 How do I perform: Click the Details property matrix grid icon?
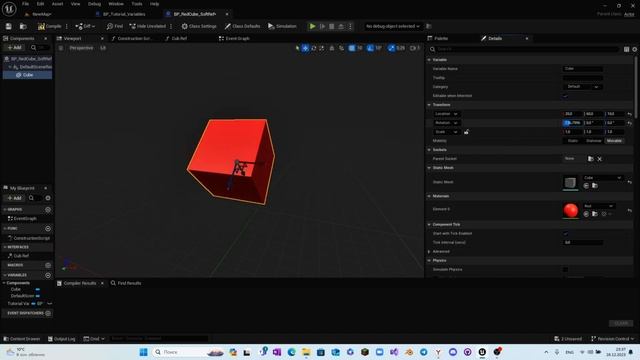pyautogui.click(x=626, y=49)
